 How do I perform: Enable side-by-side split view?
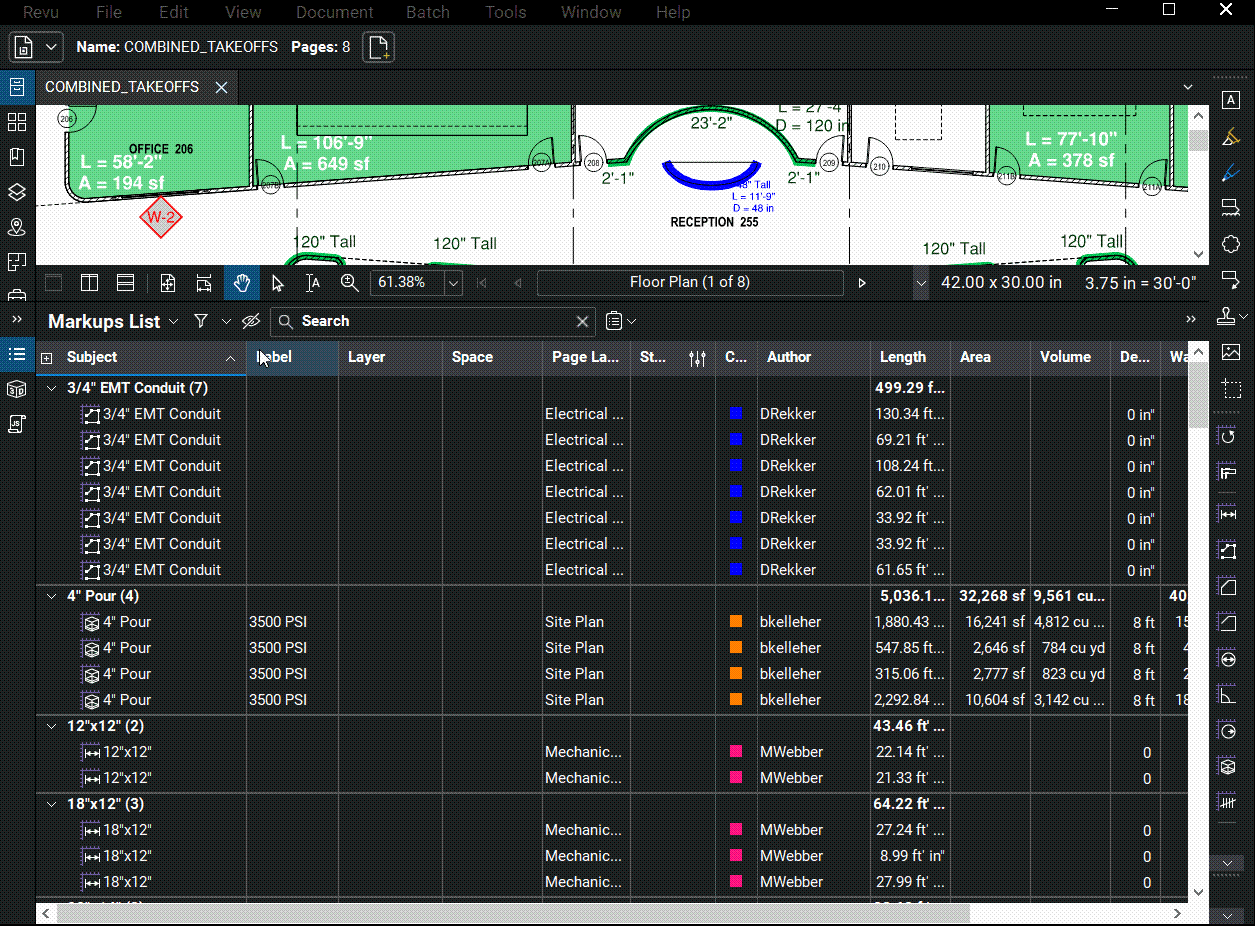[89, 283]
